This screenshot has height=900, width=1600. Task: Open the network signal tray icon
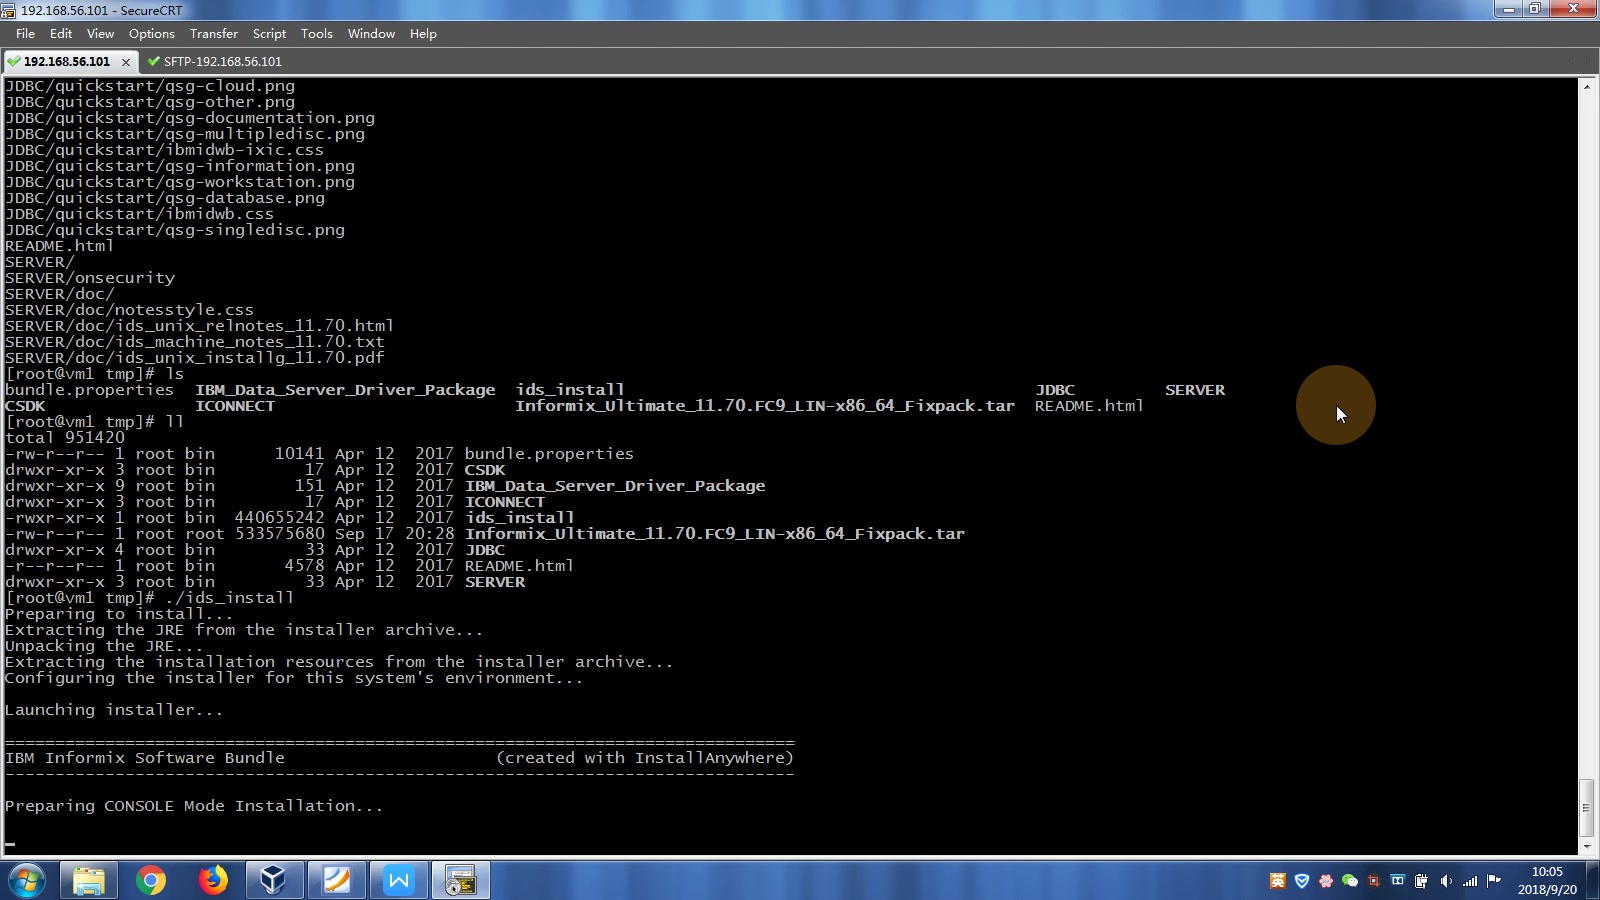(x=1470, y=880)
